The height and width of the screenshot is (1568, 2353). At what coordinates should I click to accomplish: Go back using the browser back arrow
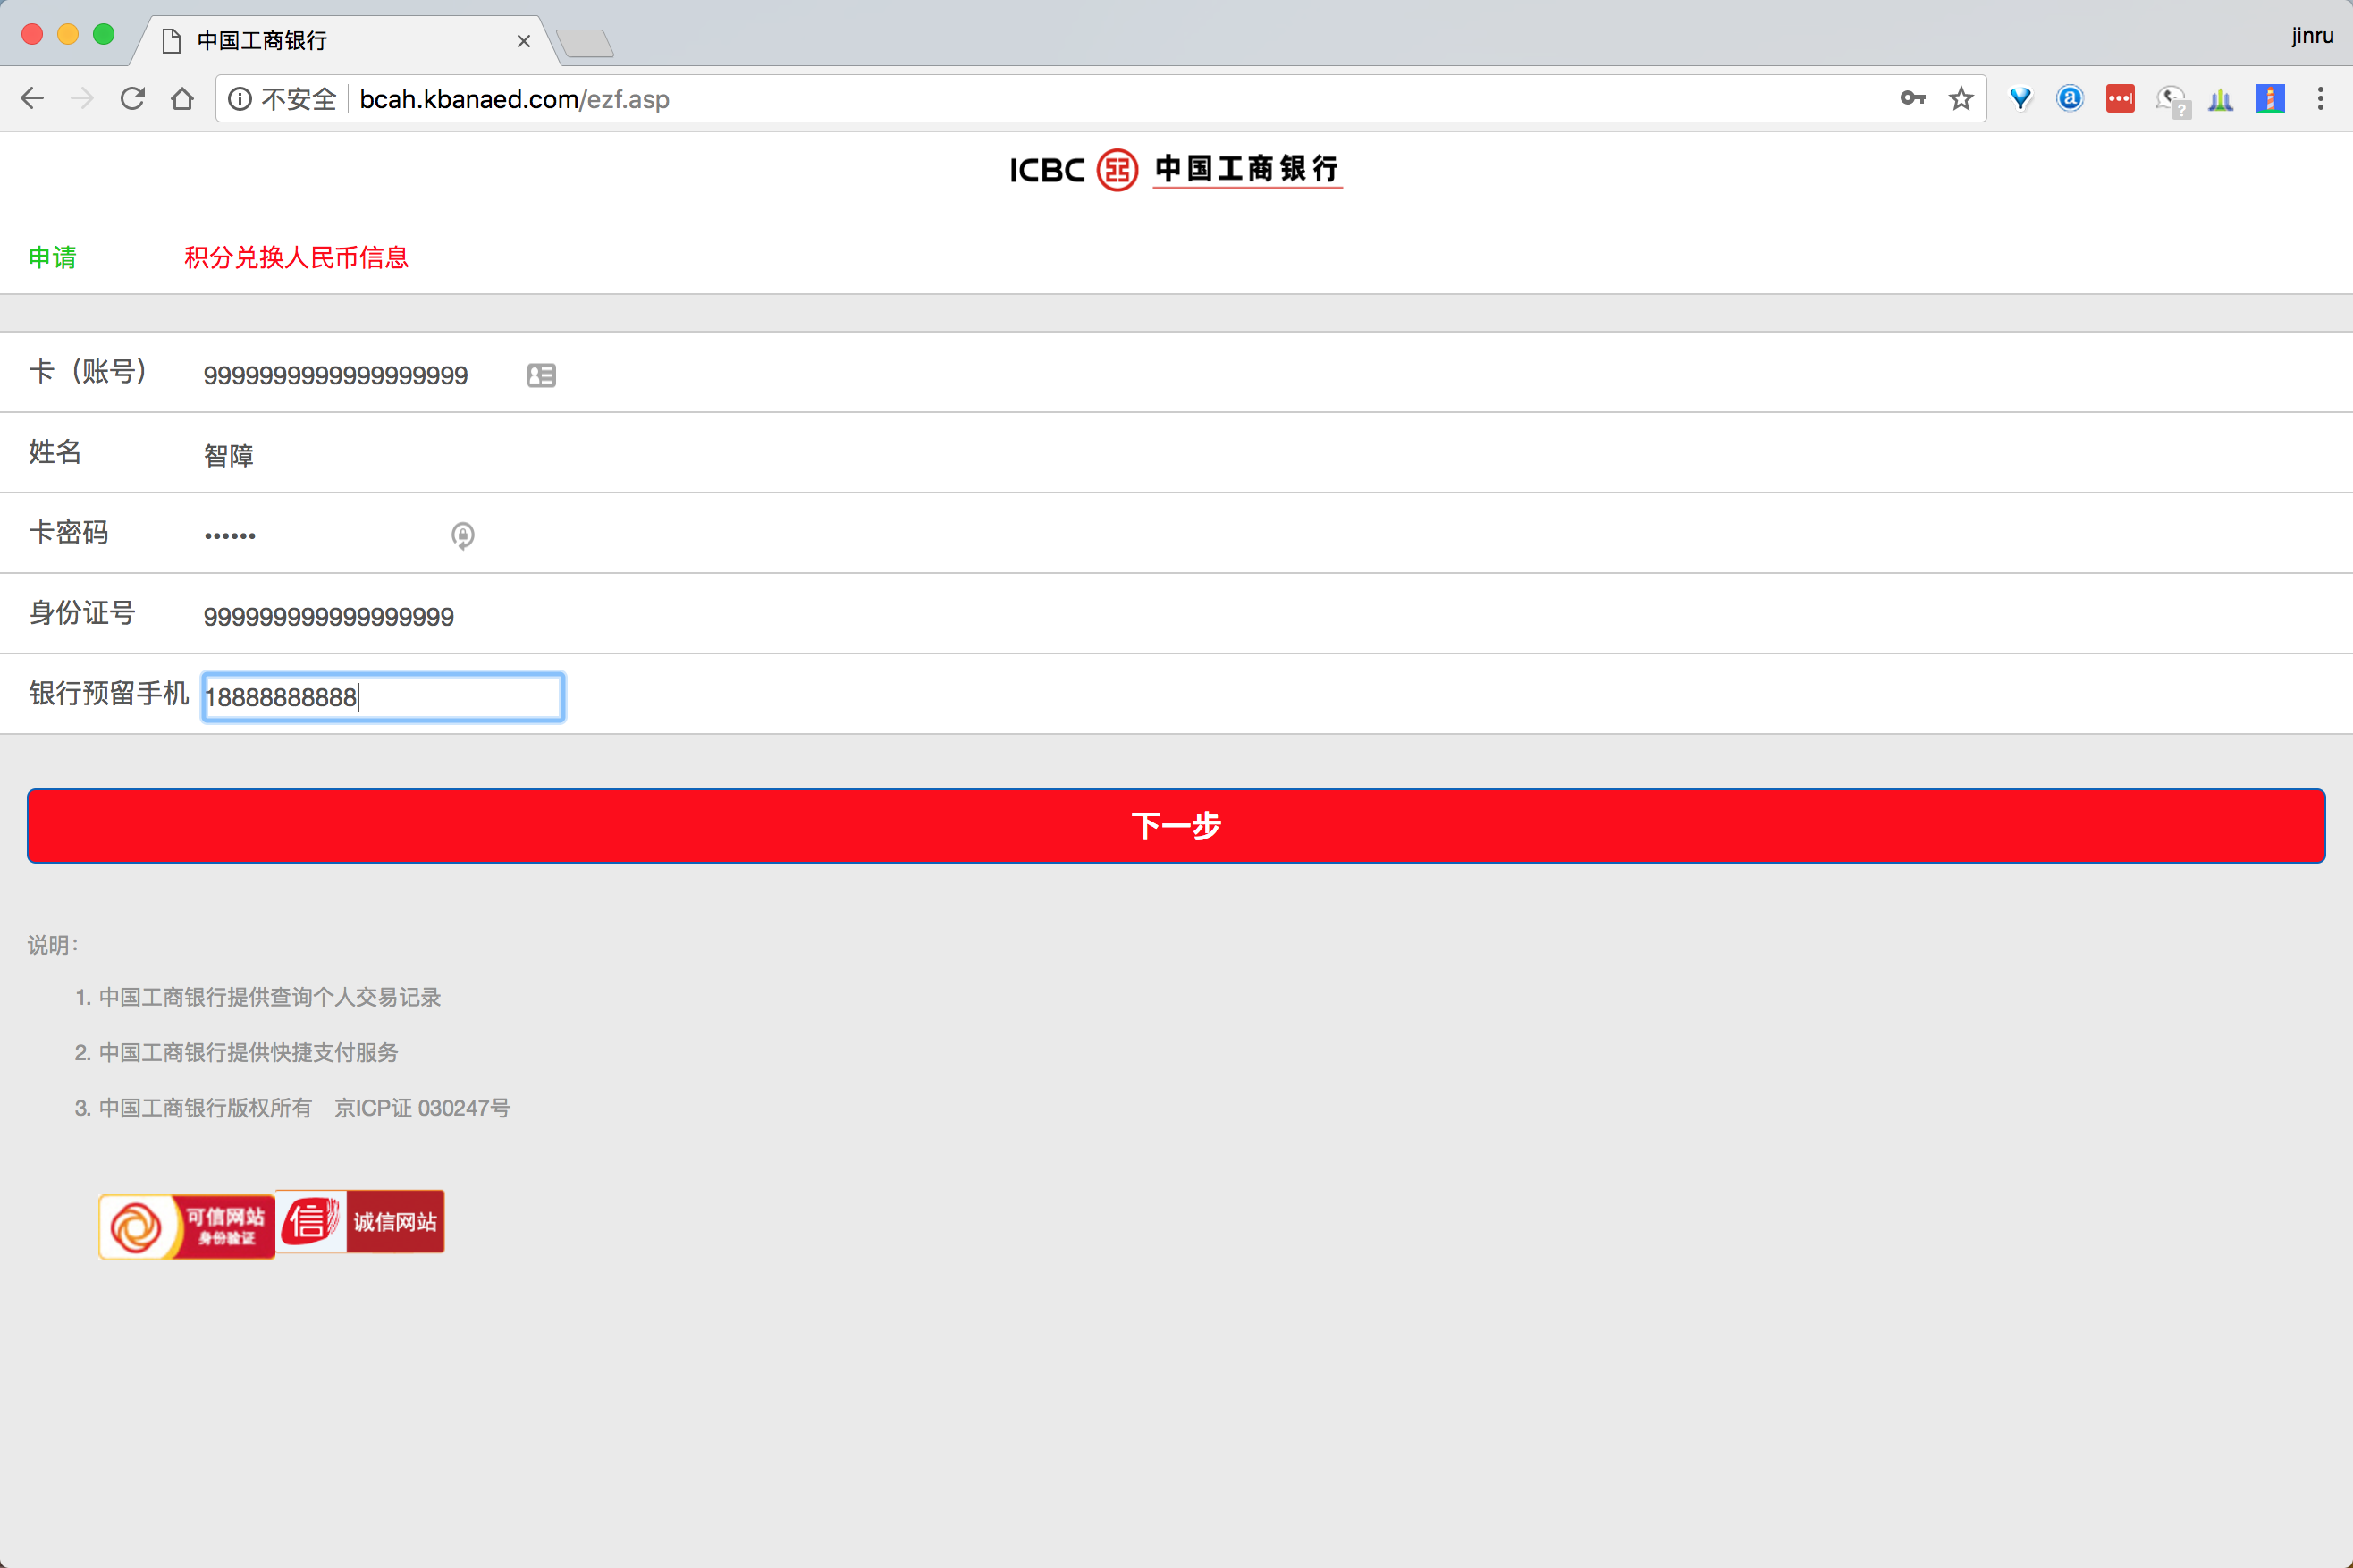[x=32, y=98]
